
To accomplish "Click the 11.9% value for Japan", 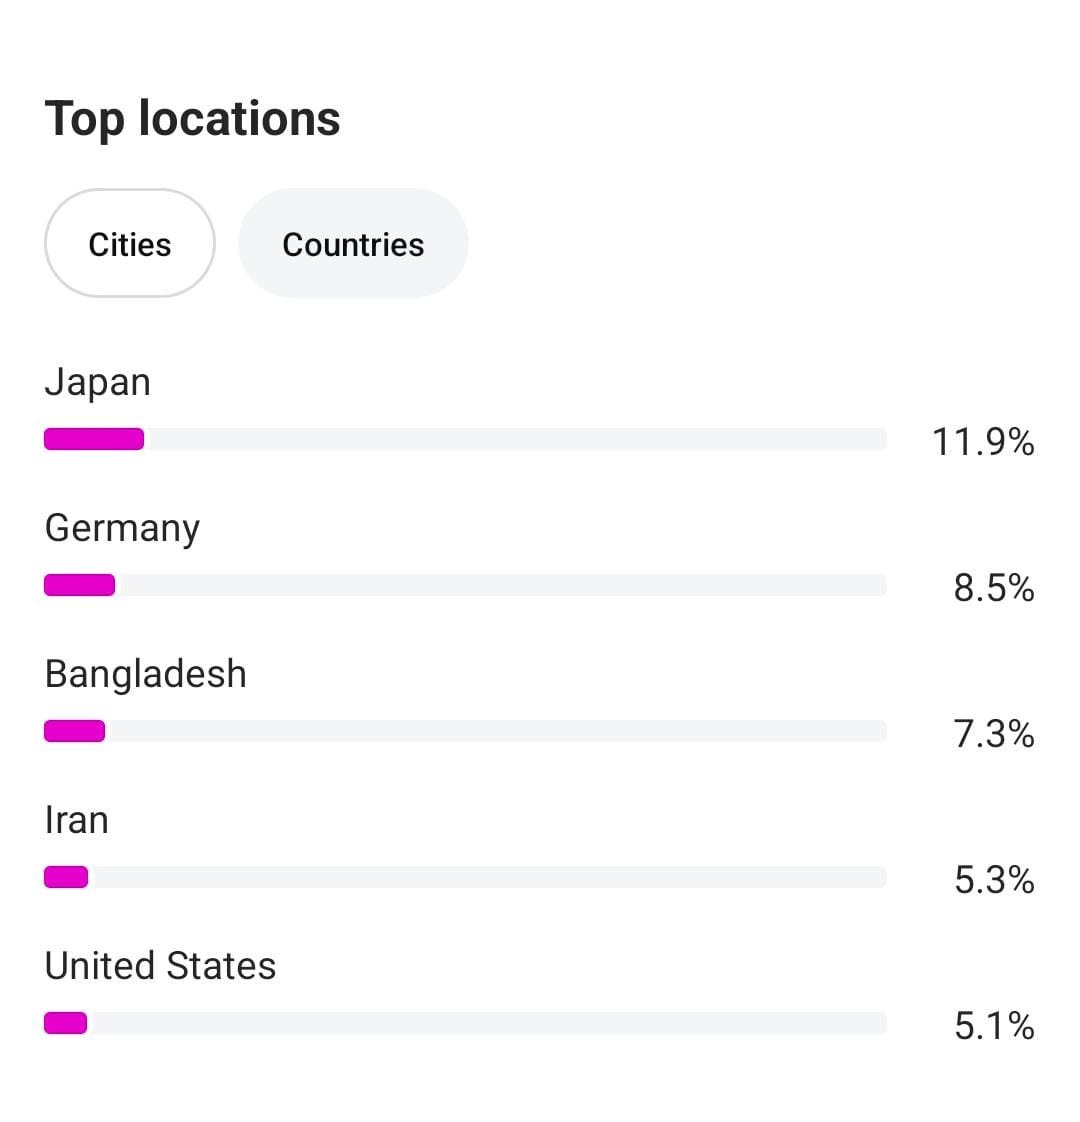I will click(983, 441).
